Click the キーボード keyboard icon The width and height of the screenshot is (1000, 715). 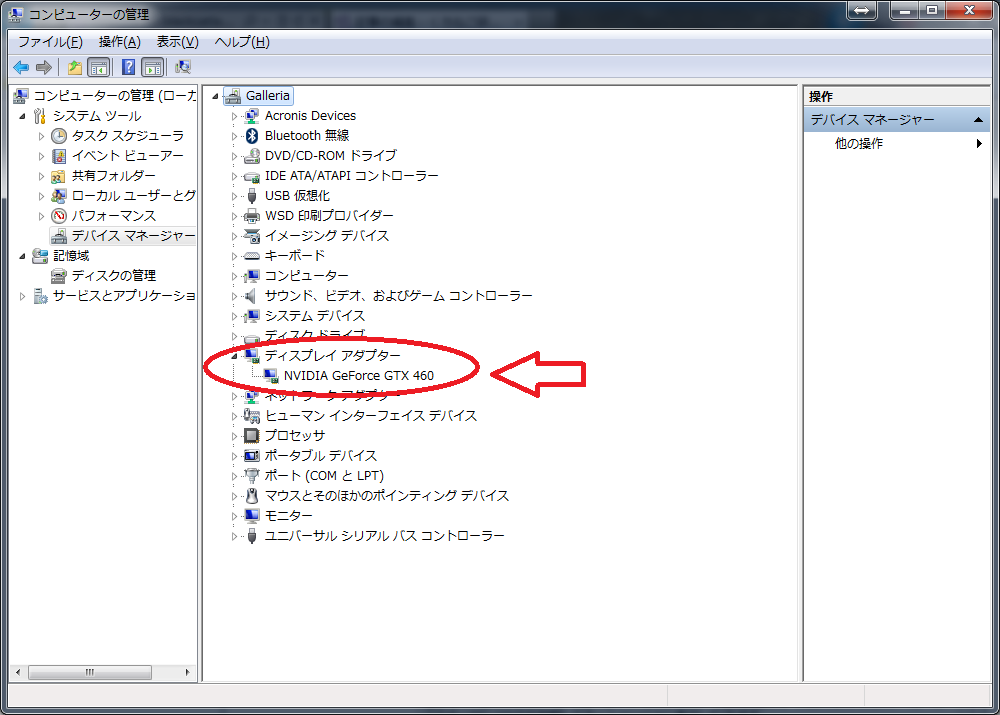[252, 256]
